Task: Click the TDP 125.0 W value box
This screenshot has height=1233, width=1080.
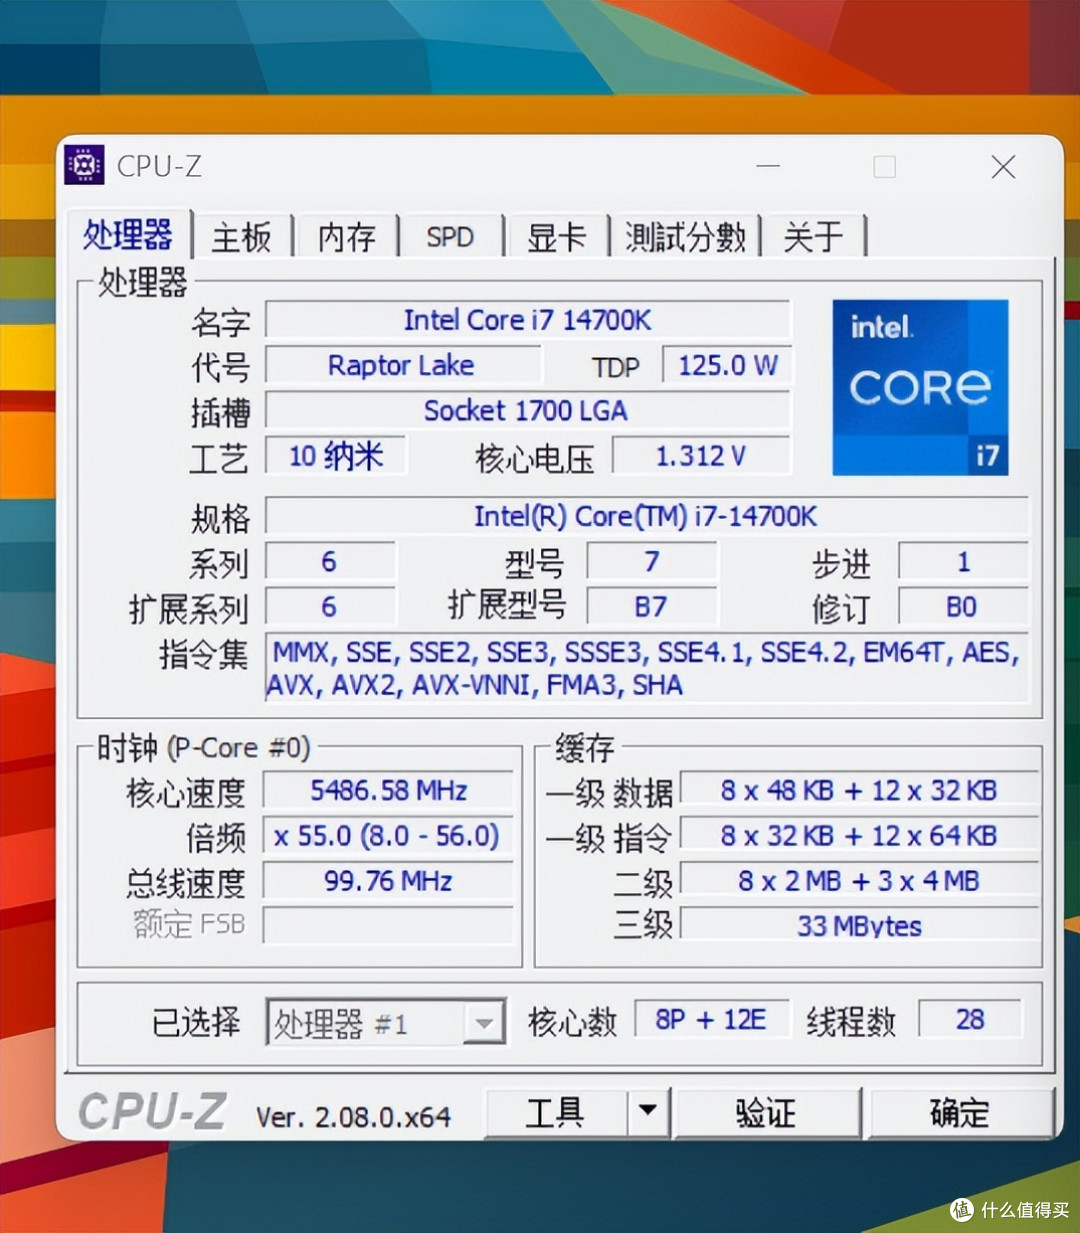Action: pos(727,365)
